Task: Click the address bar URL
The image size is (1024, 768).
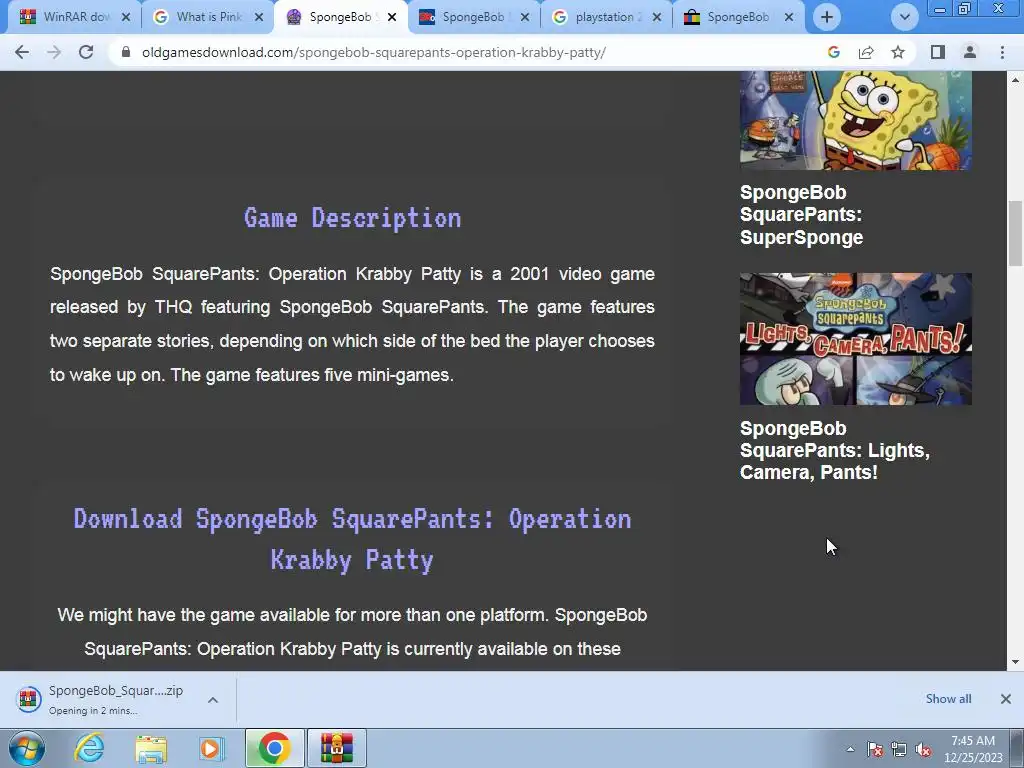Action: [374, 52]
